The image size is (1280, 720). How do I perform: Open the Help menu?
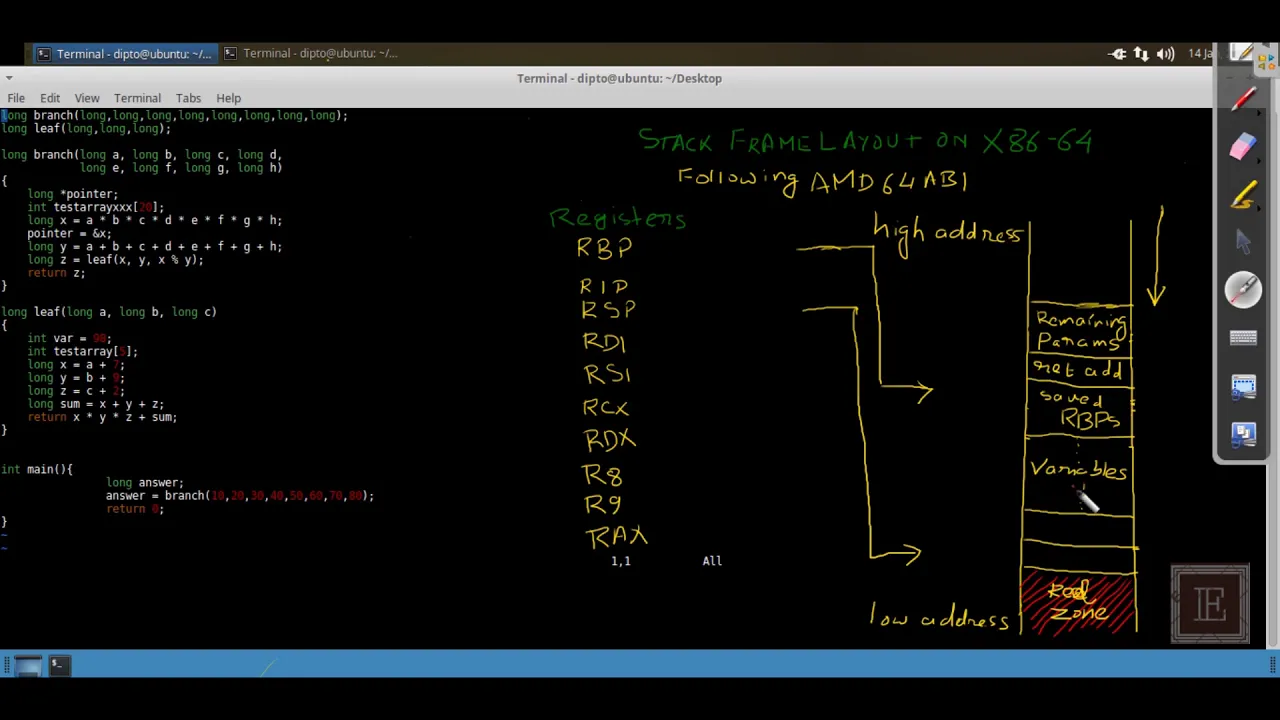click(228, 98)
